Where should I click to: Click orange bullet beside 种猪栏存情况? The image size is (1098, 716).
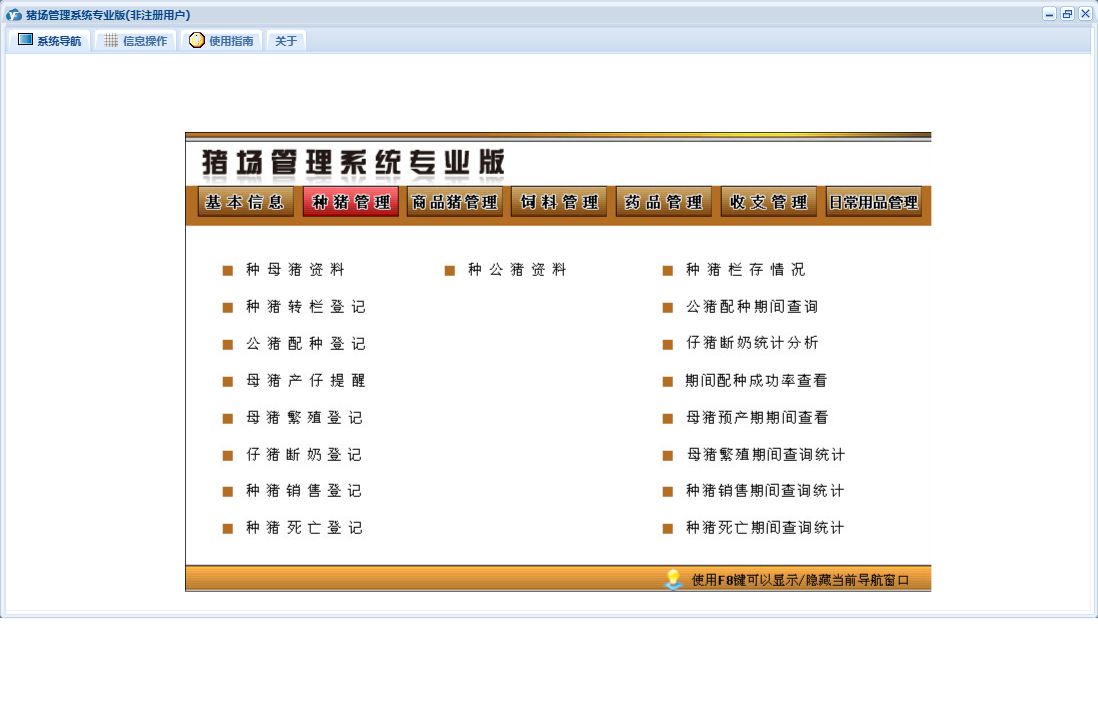pyautogui.click(x=667, y=270)
